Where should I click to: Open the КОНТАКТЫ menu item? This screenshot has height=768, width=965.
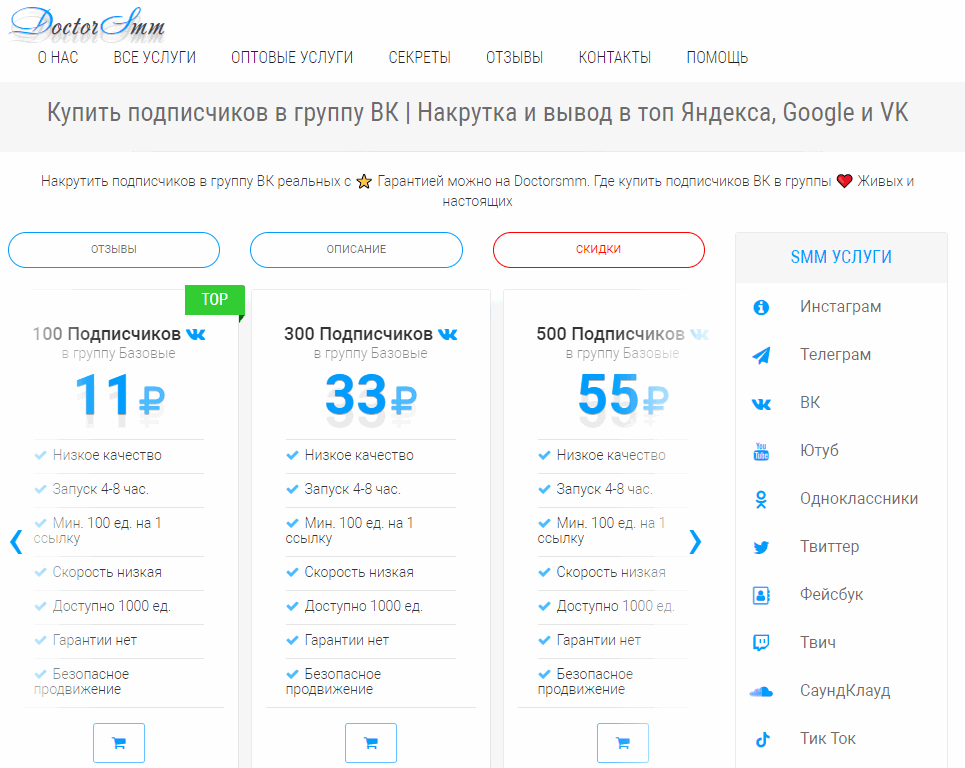click(x=615, y=58)
